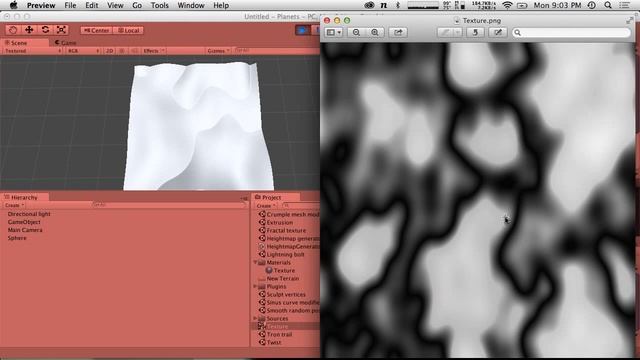Select the Move tool in Unity toolbar
Image resolution: width=640 pixels, height=360 pixels.
[x=29, y=30]
